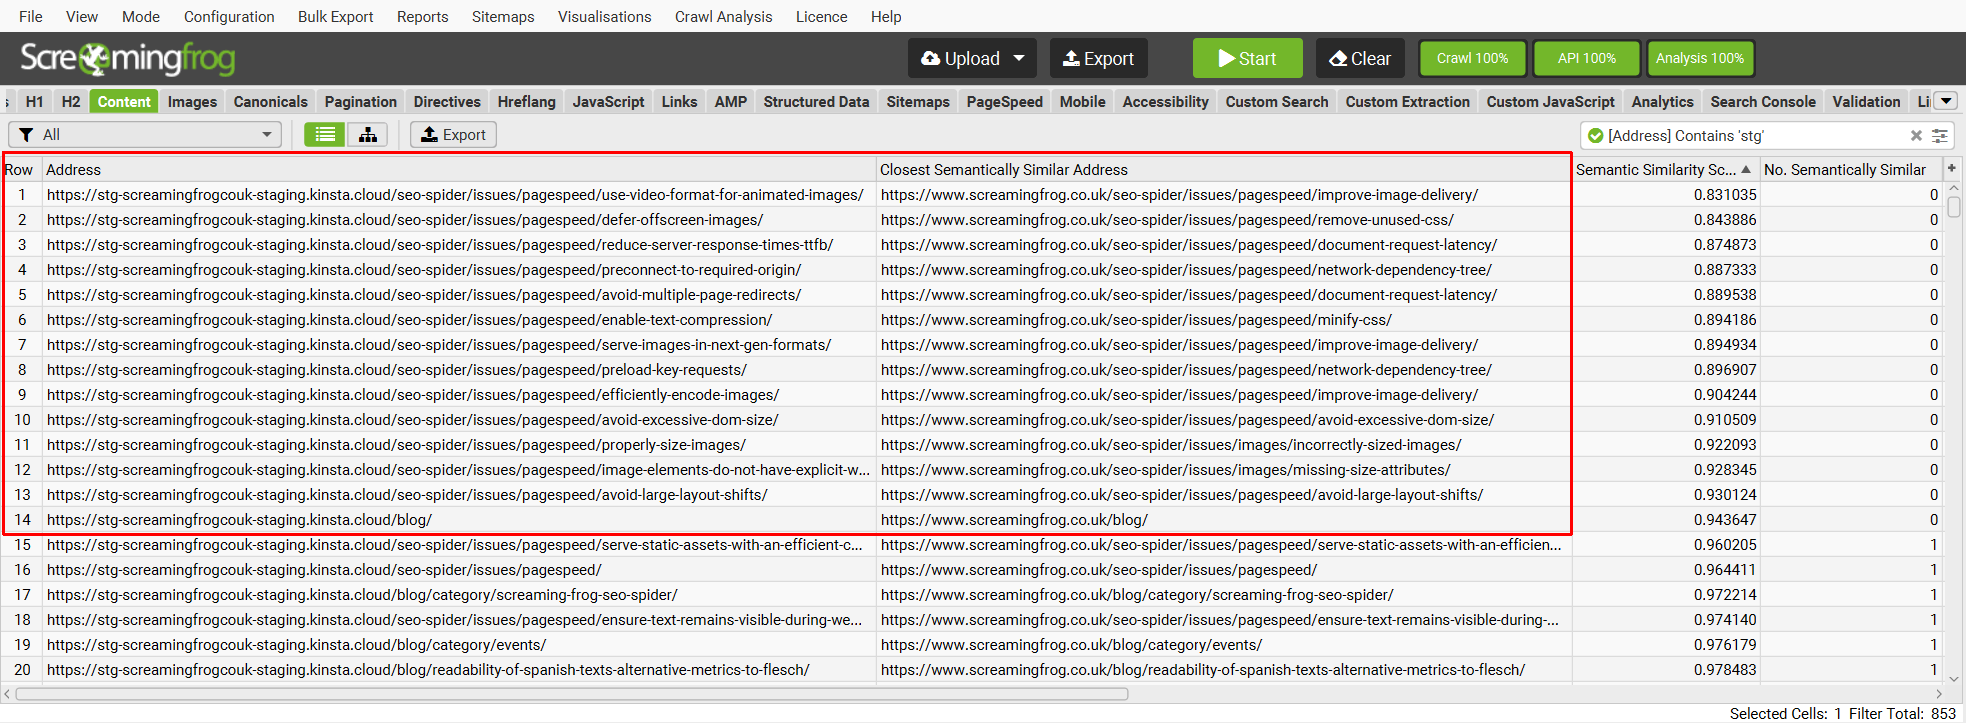The height and width of the screenshot is (723, 1966).
Task: Open the Licence menu
Action: click(821, 16)
